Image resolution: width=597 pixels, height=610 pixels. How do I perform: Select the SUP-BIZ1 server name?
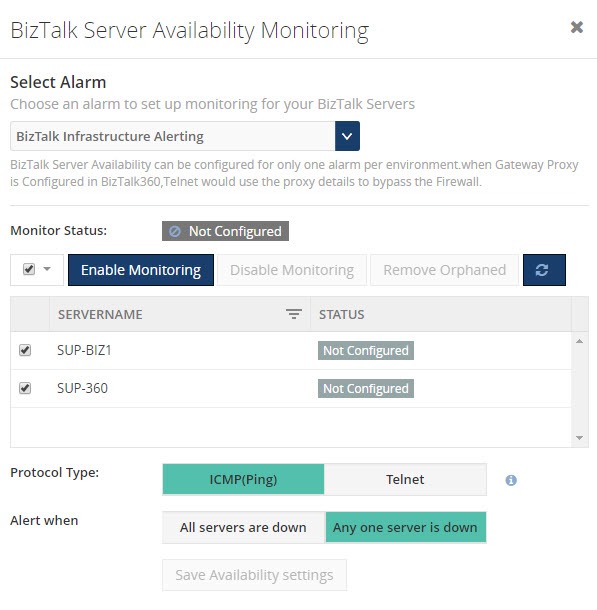[84, 350]
